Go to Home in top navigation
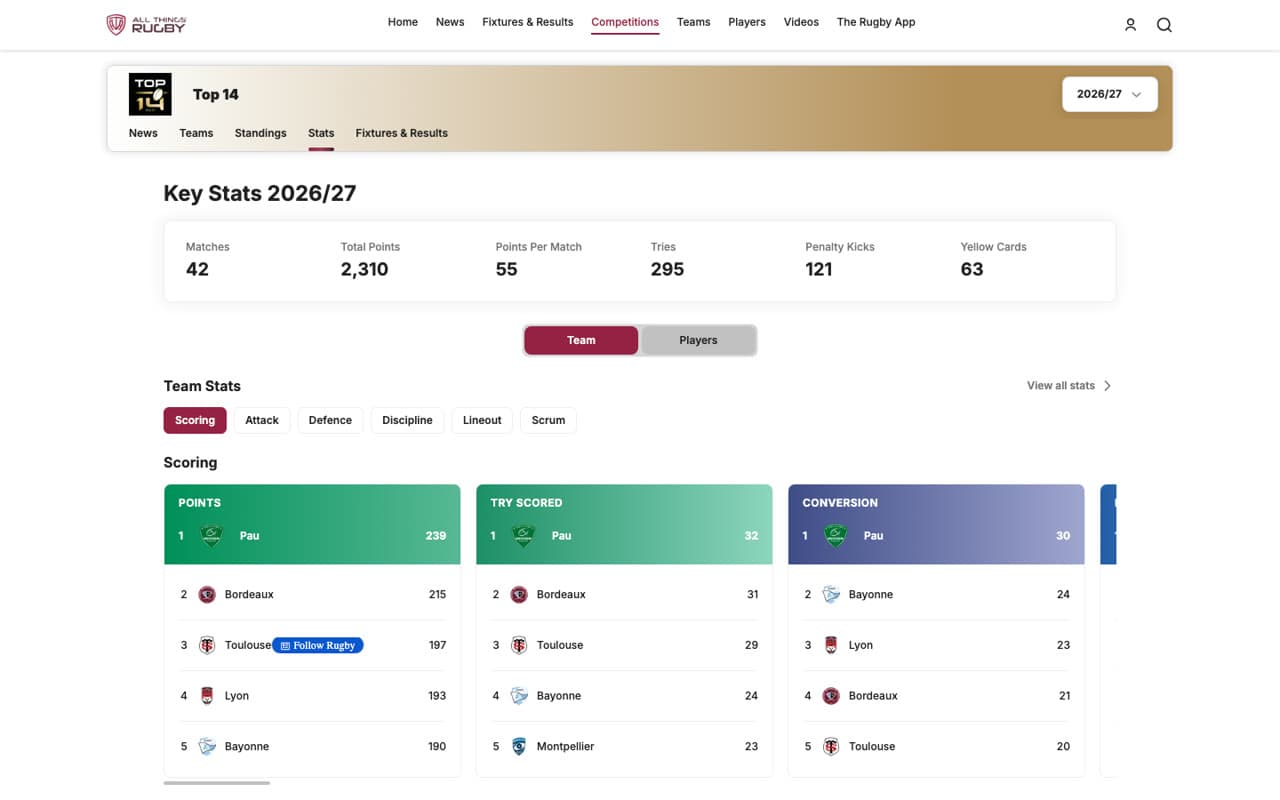1280x800 pixels. click(403, 22)
